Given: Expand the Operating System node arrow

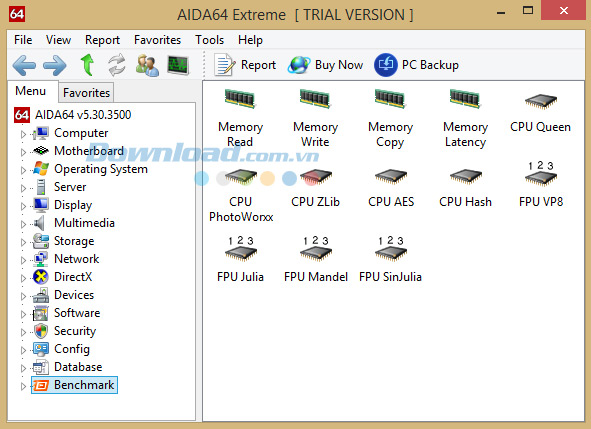Looking at the screenshot, I should point(23,170).
